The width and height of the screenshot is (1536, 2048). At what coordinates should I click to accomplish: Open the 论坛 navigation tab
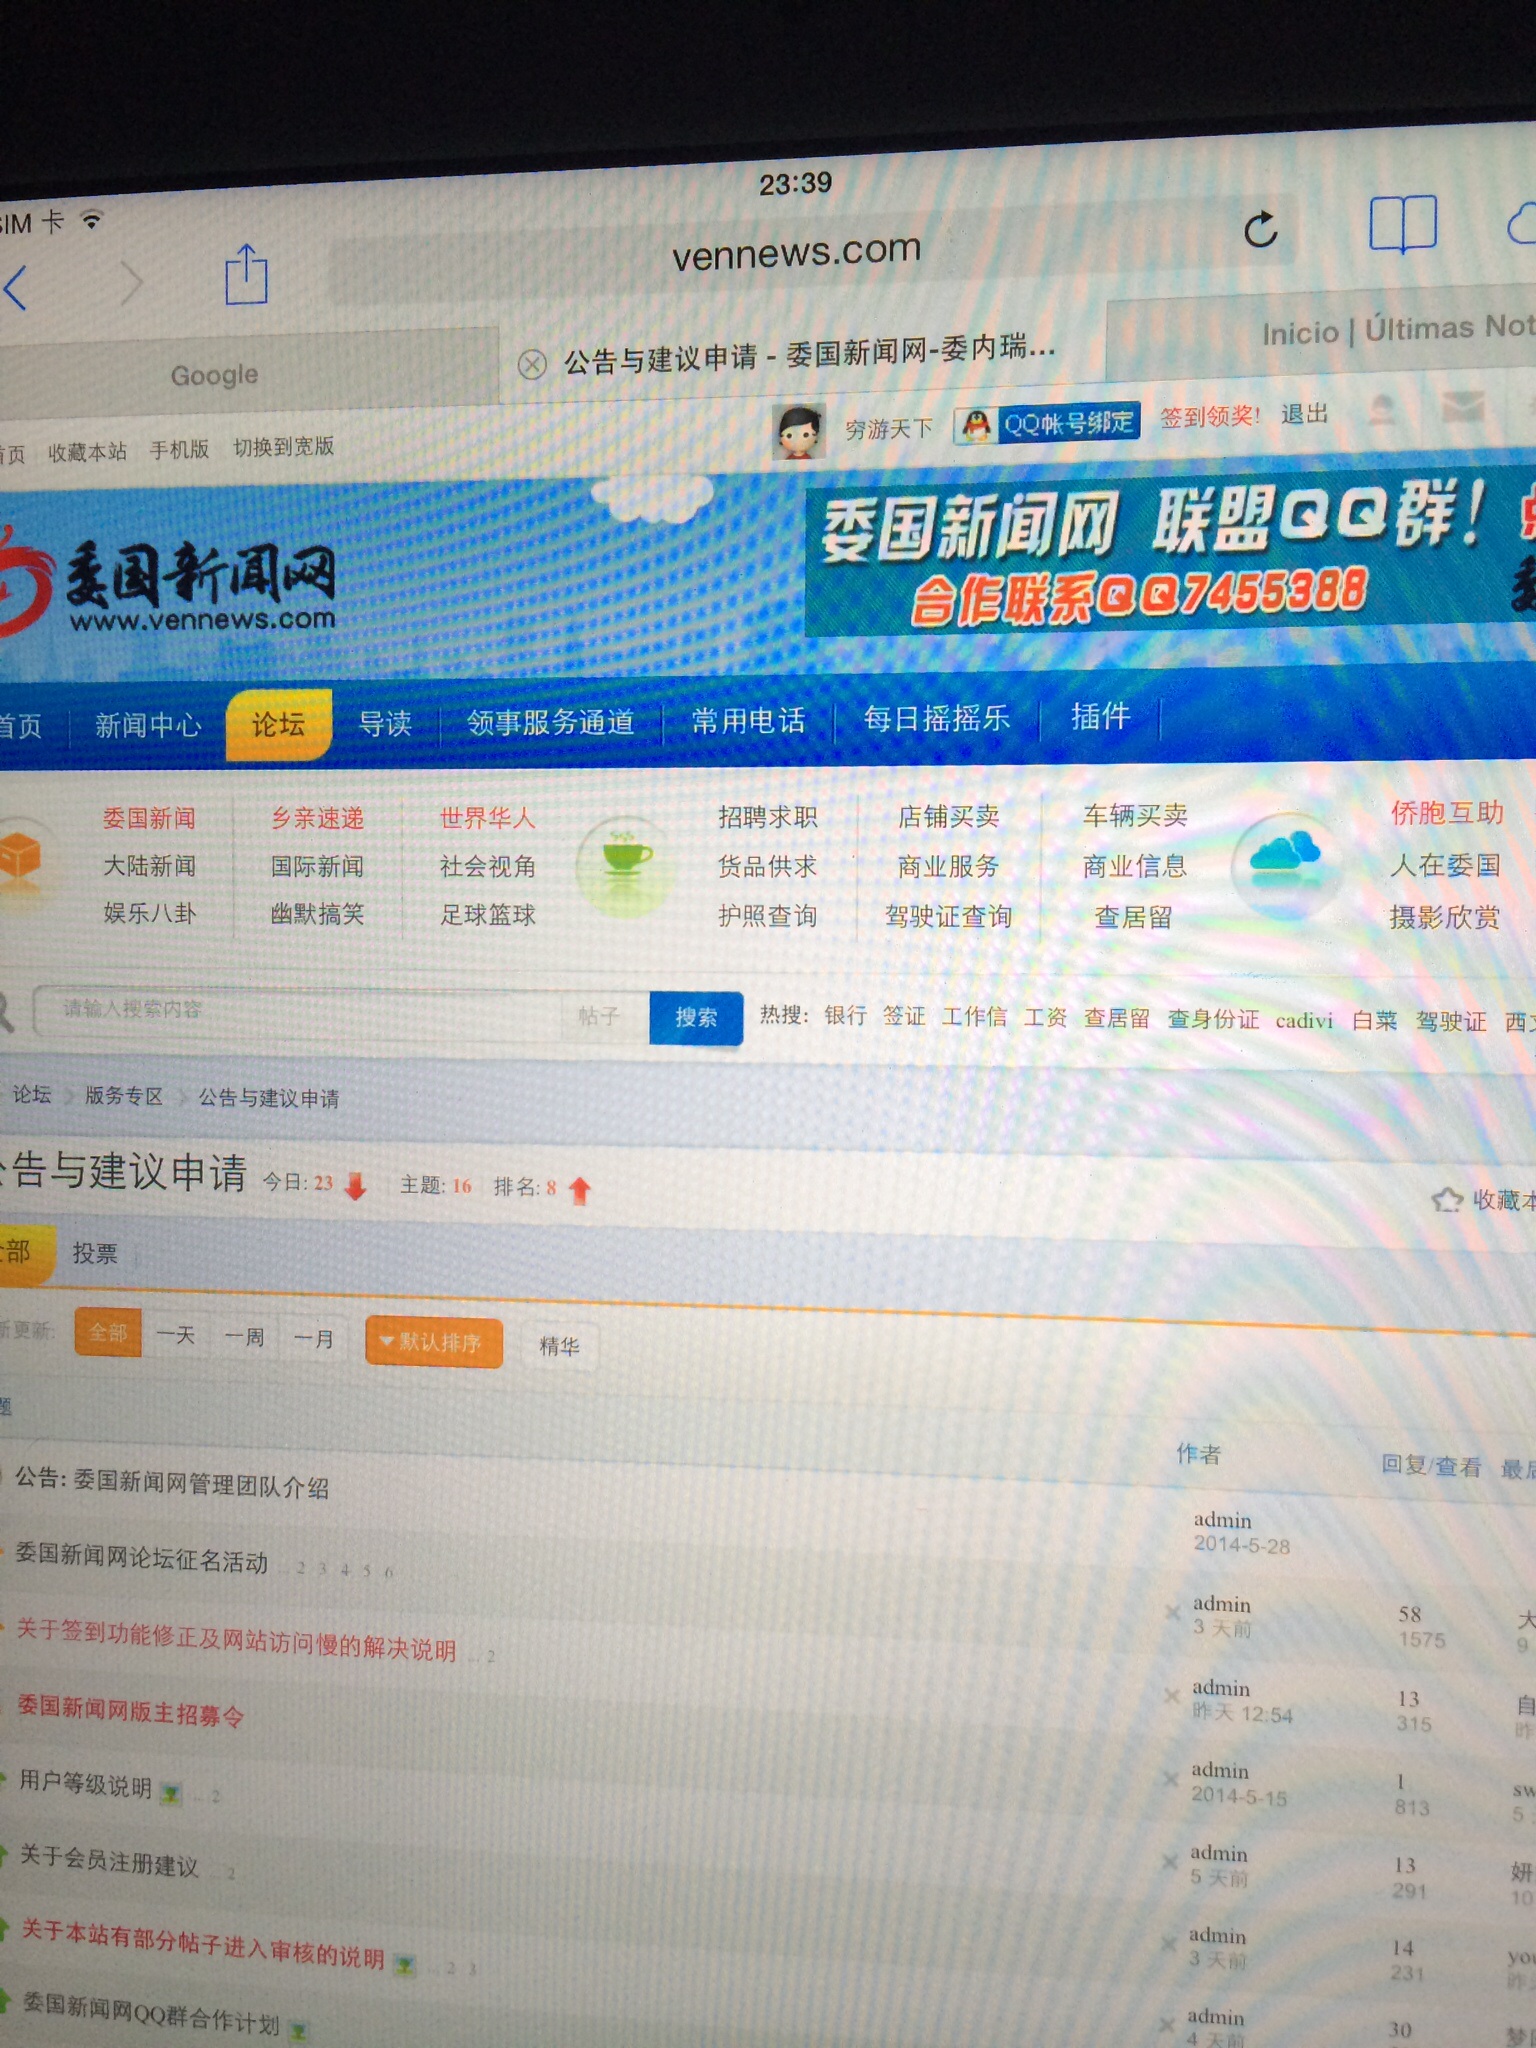coord(278,724)
